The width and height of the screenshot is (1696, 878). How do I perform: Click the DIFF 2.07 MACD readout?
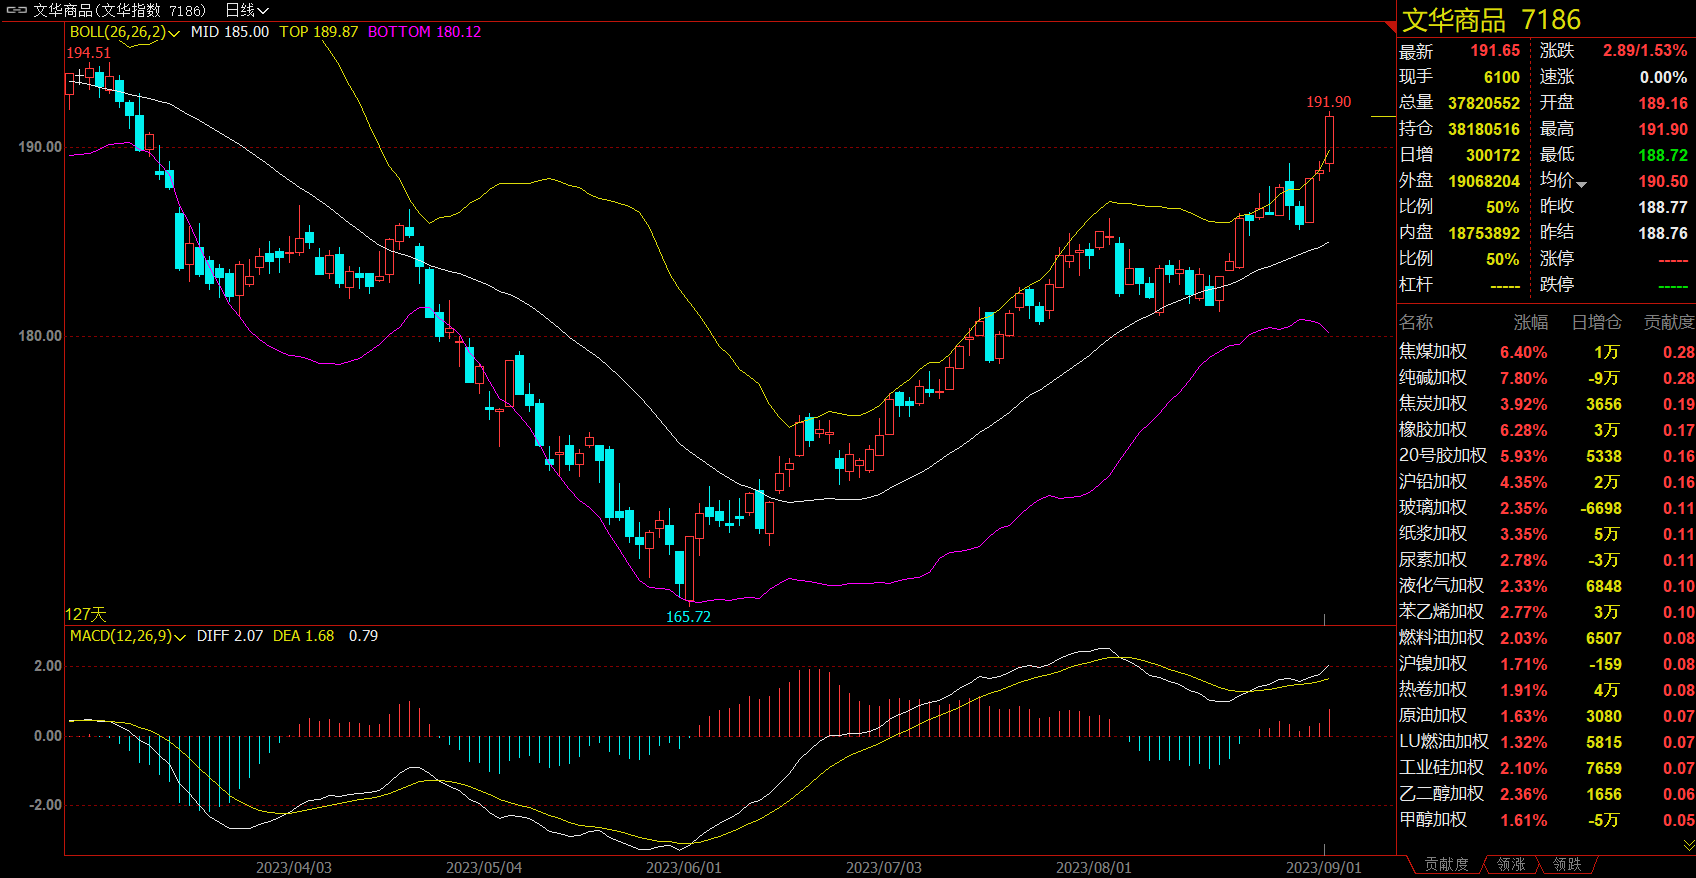230,636
